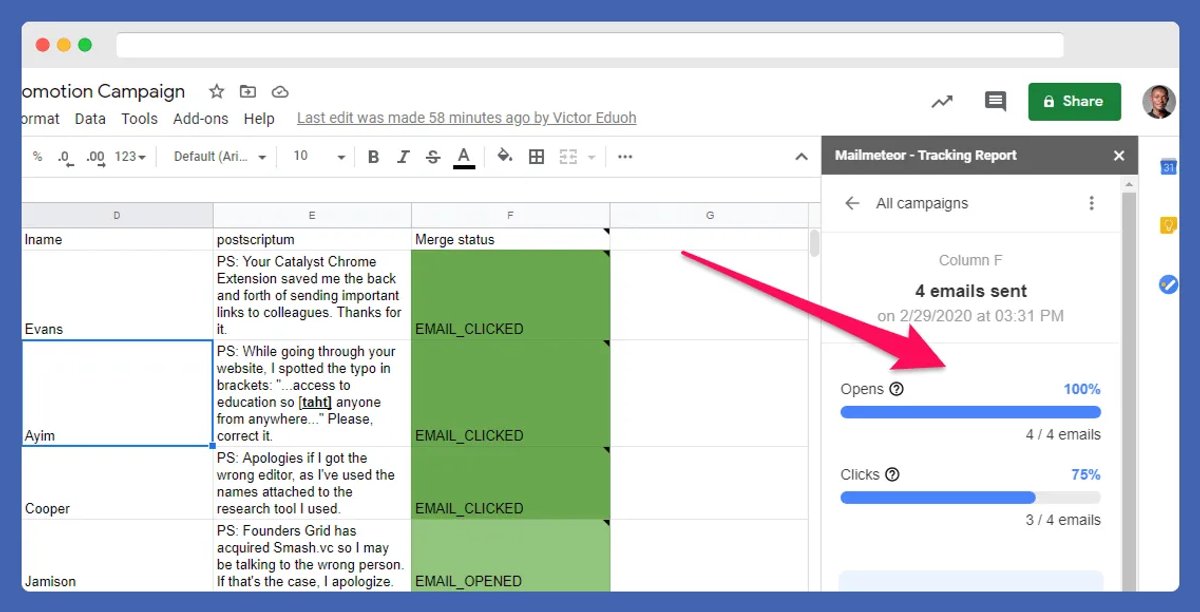Open the help icon next to Clicks

click(892, 475)
